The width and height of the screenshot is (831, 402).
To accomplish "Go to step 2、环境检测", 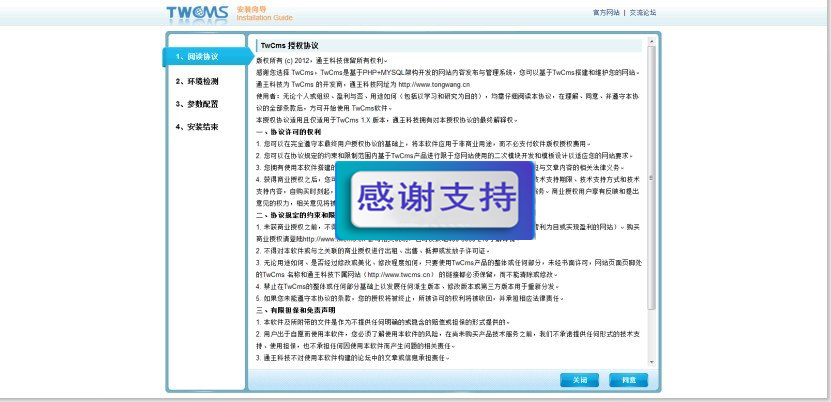I will click(197, 82).
